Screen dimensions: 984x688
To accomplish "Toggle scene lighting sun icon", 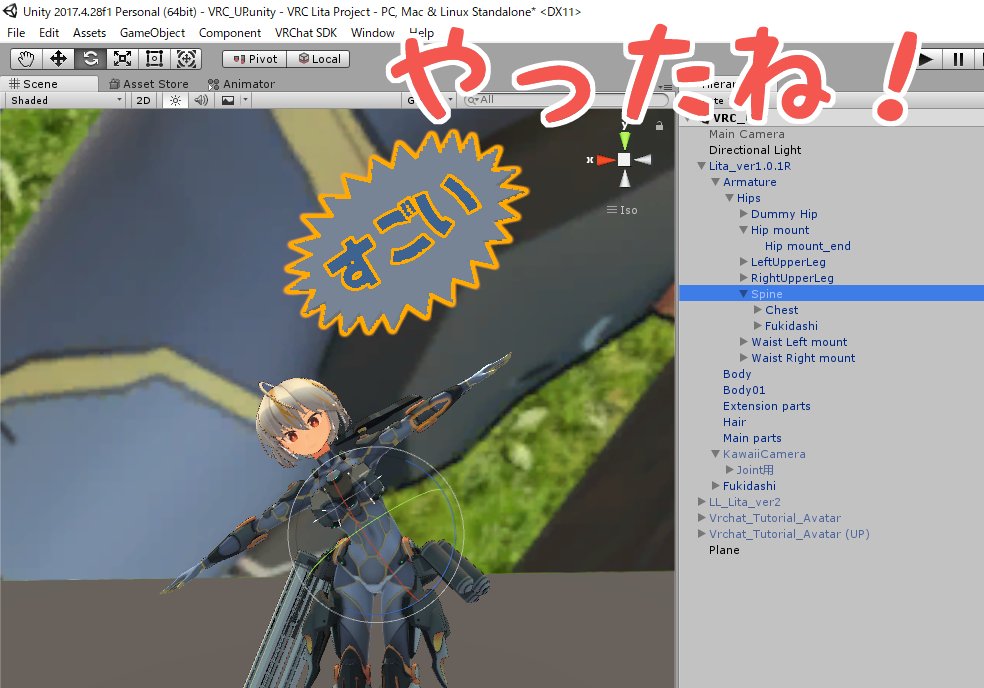I will click(175, 100).
